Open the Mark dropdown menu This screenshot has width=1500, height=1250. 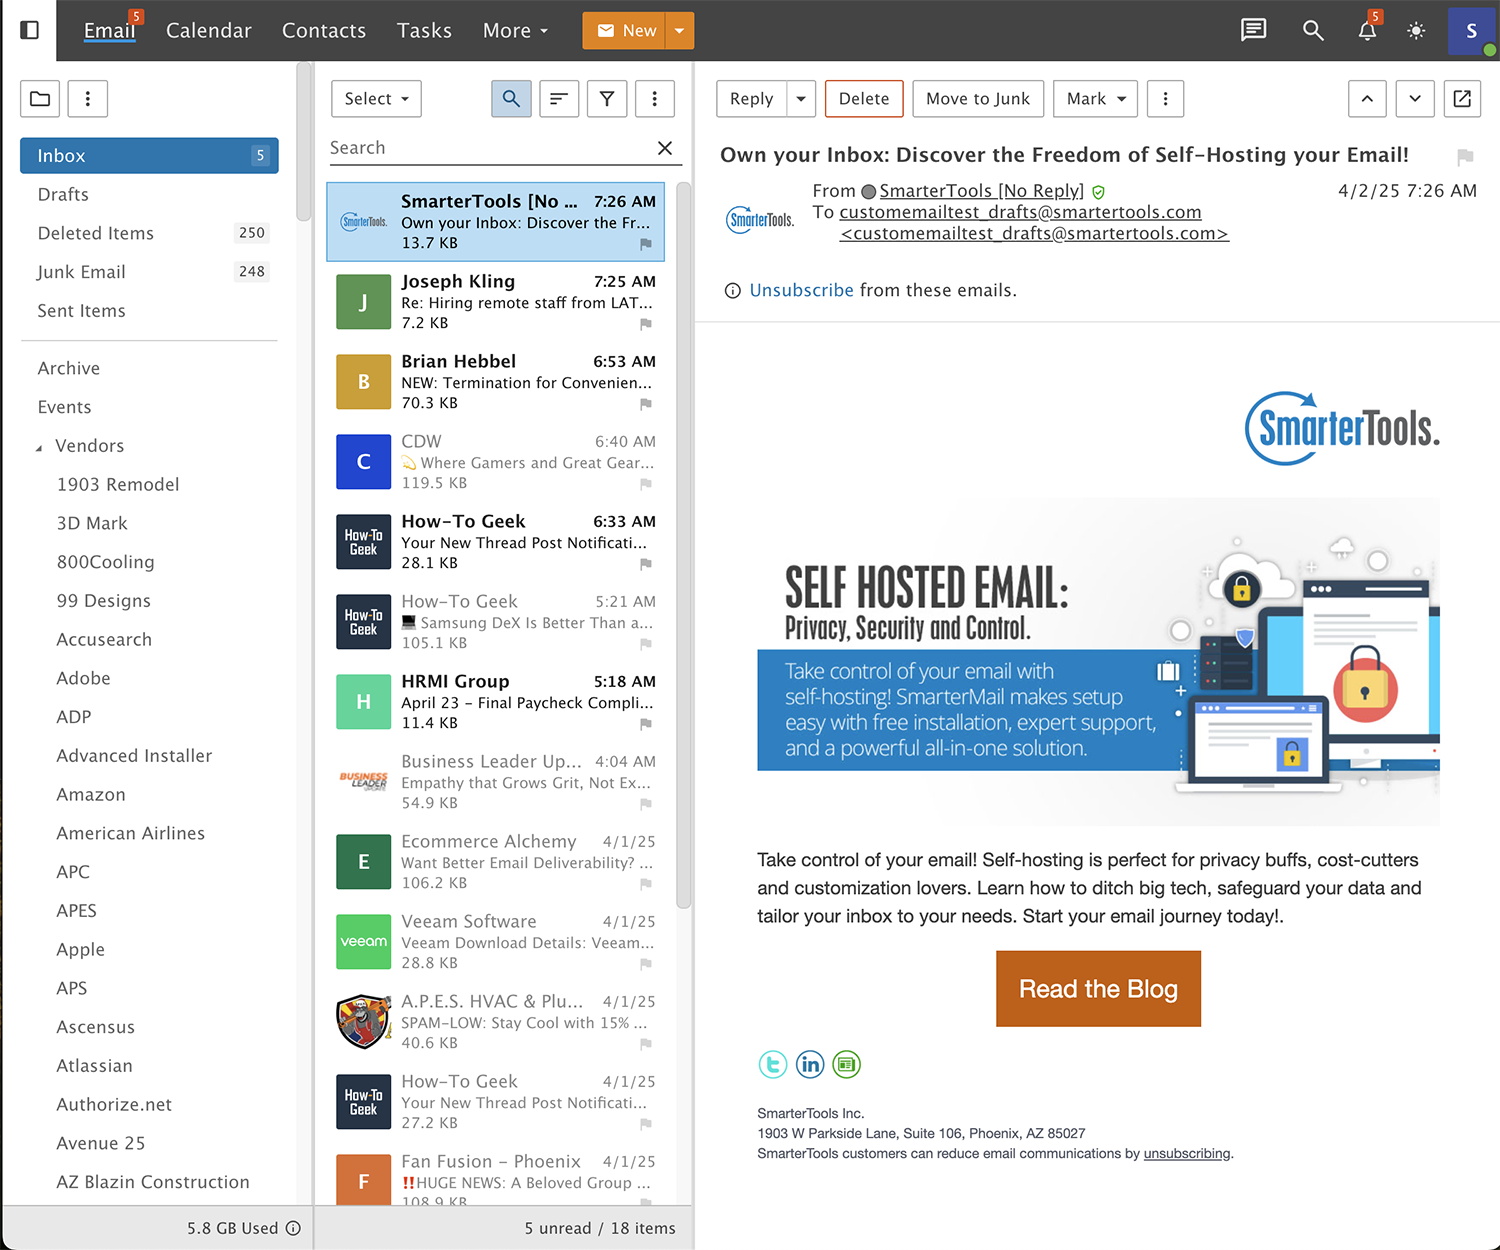tap(1095, 98)
